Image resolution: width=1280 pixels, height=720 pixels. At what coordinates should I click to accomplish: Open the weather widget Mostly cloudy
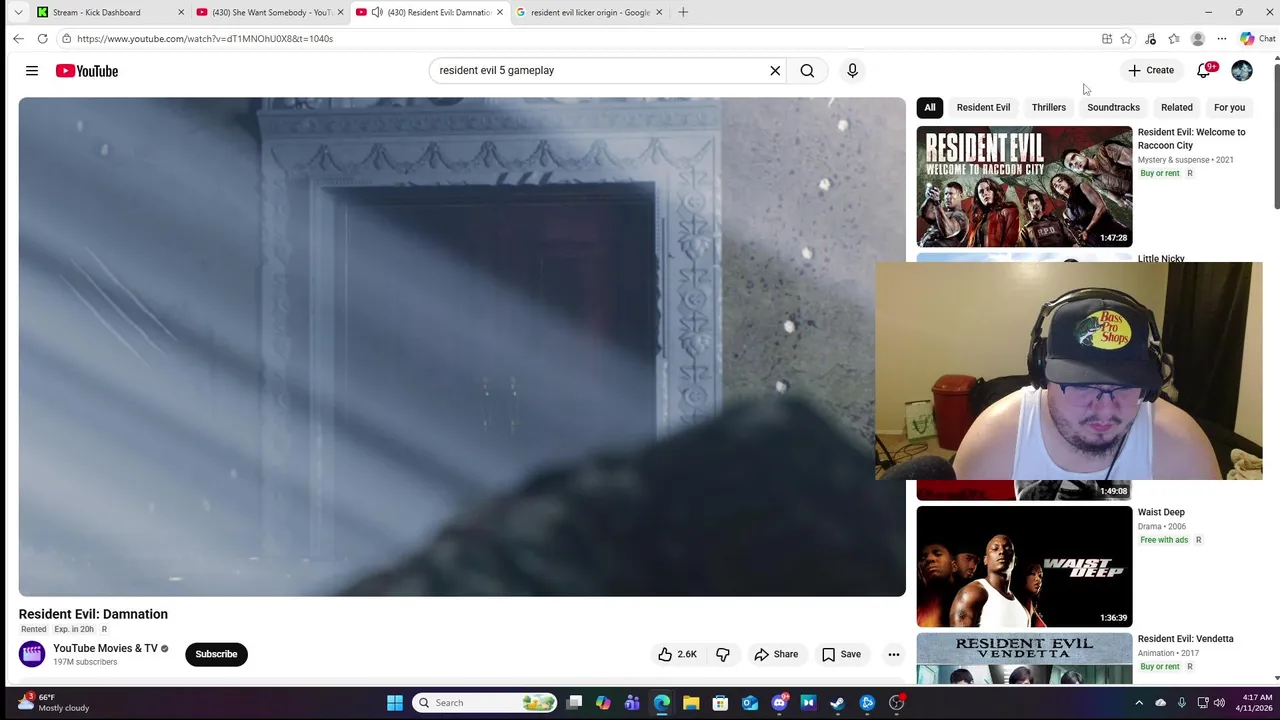[55, 703]
